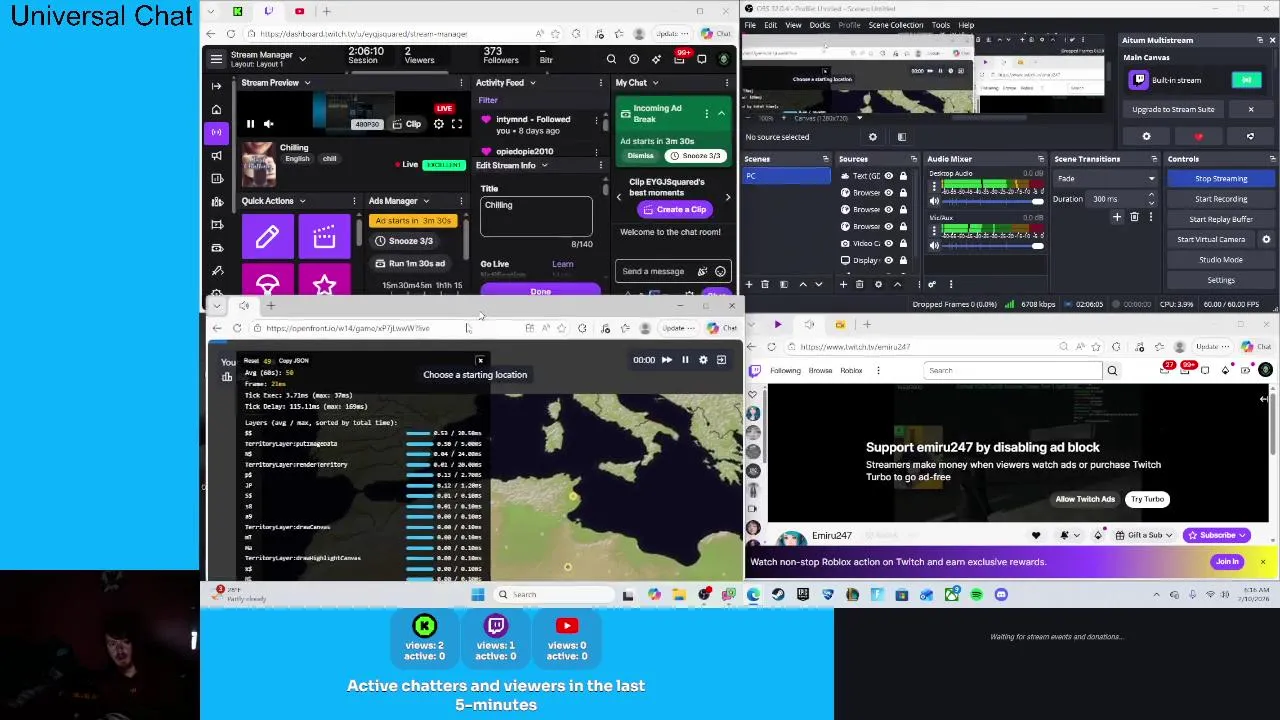Image resolution: width=1280 pixels, height=720 pixels.
Task: Click Run 1m 30s ad button
Action: (410, 264)
